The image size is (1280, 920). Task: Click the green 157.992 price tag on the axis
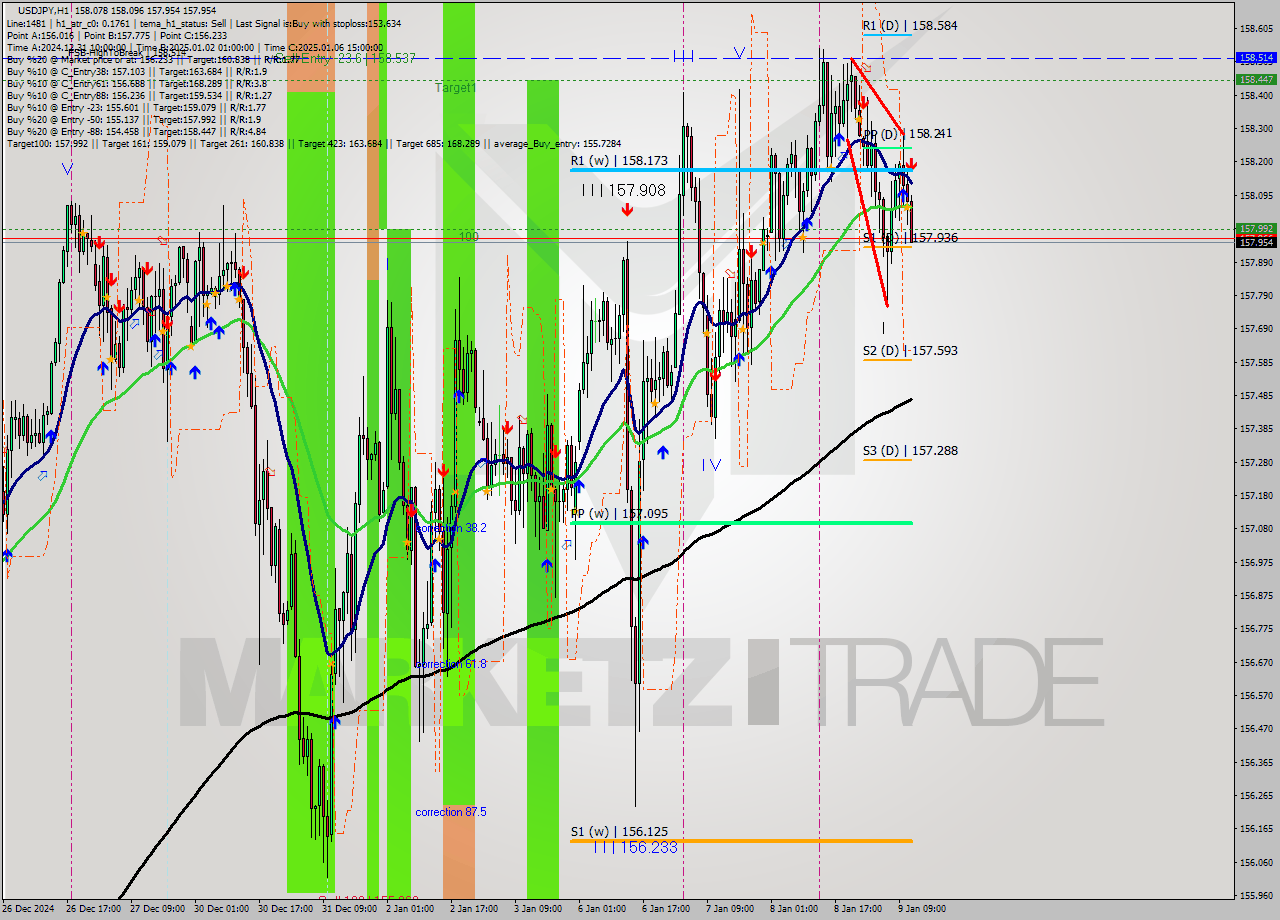coord(1256,228)
